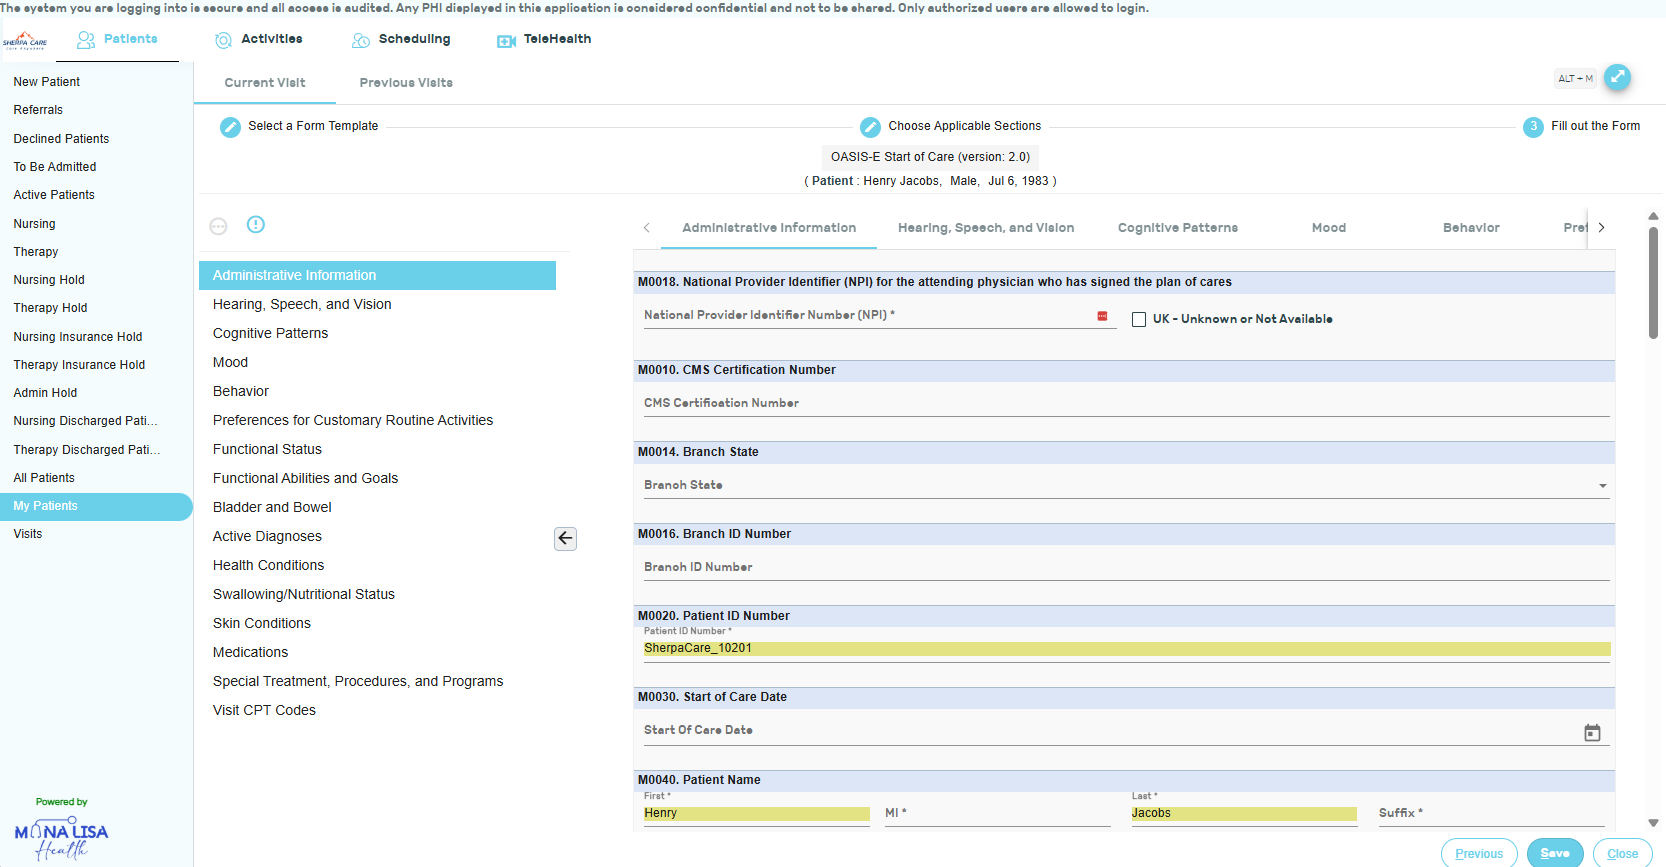The height and width of the screenshot is (867, 1666).
Task: Click the blue exclamation alert icon
Action: tap(256, 225)
